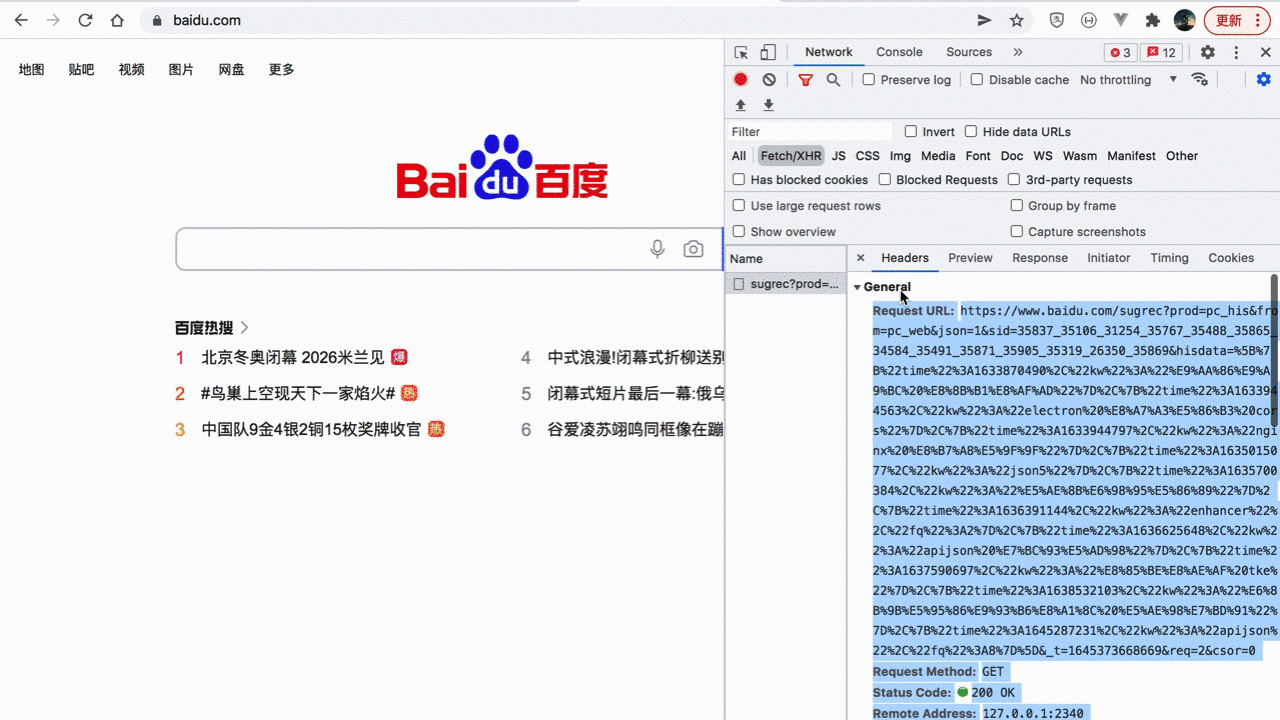
Task: Open the Response tab
Action: [1040, 257]
